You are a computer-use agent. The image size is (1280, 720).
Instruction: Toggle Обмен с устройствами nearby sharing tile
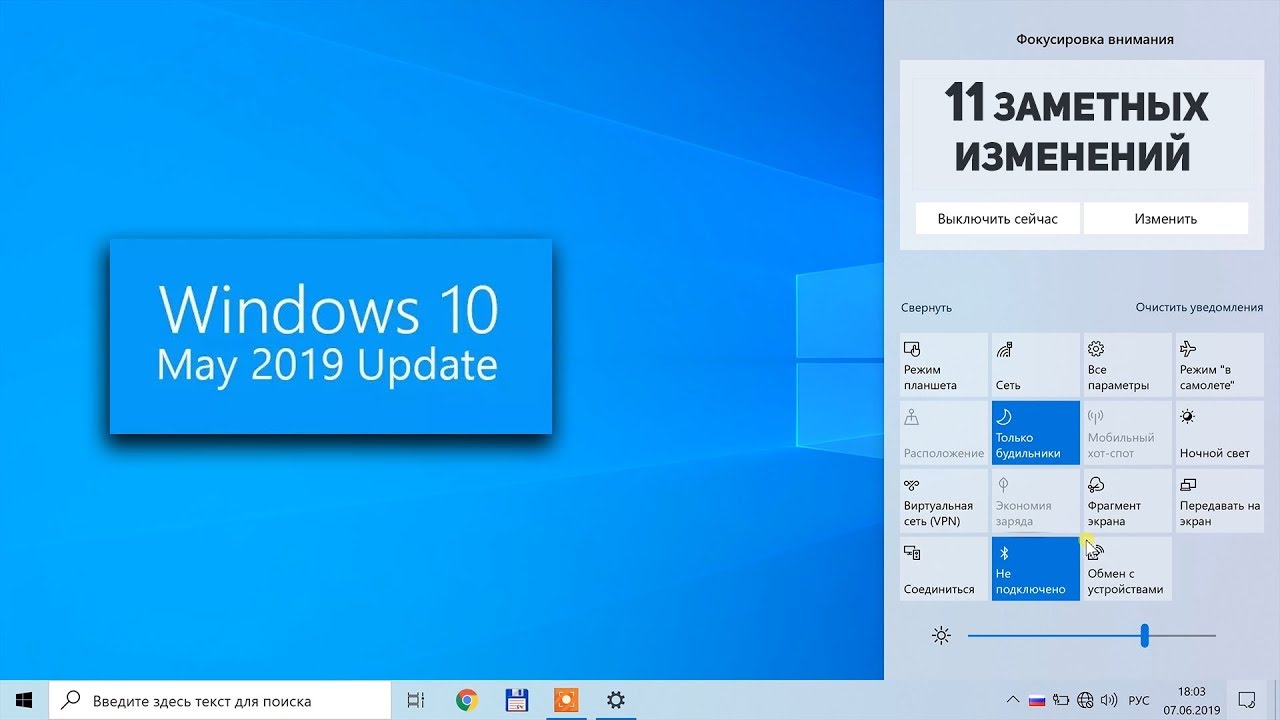[x=1127, y=569]
